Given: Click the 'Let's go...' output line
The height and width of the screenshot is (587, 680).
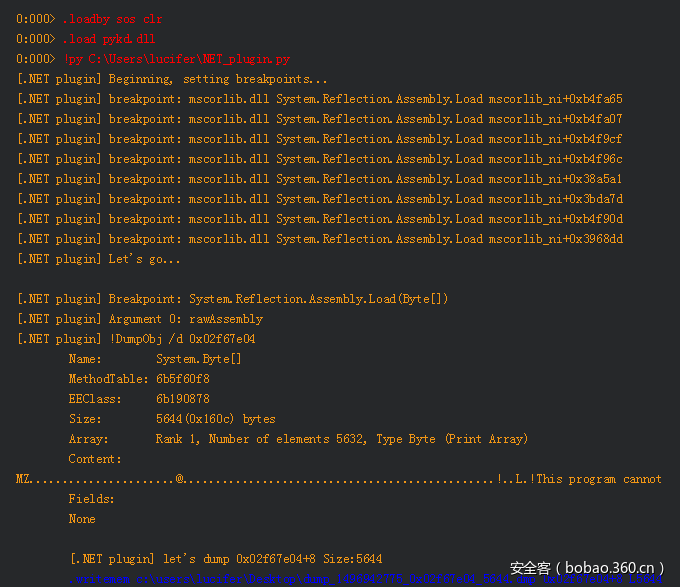Looking at the screenshot, I should (x=144, y=259).
